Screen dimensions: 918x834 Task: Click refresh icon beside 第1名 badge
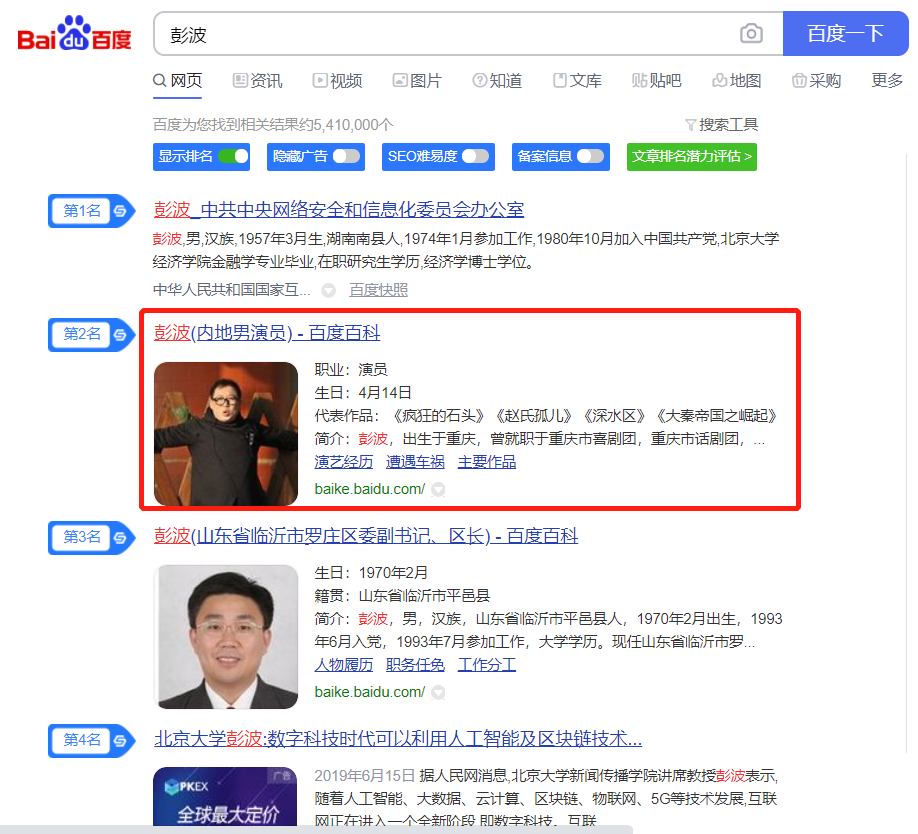tap(121, 211)
